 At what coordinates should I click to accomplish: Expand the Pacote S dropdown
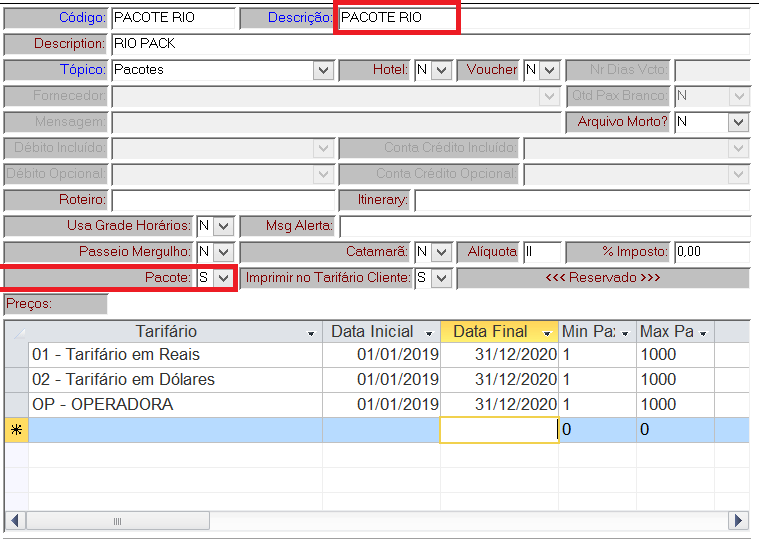click(x=223, y=278)
